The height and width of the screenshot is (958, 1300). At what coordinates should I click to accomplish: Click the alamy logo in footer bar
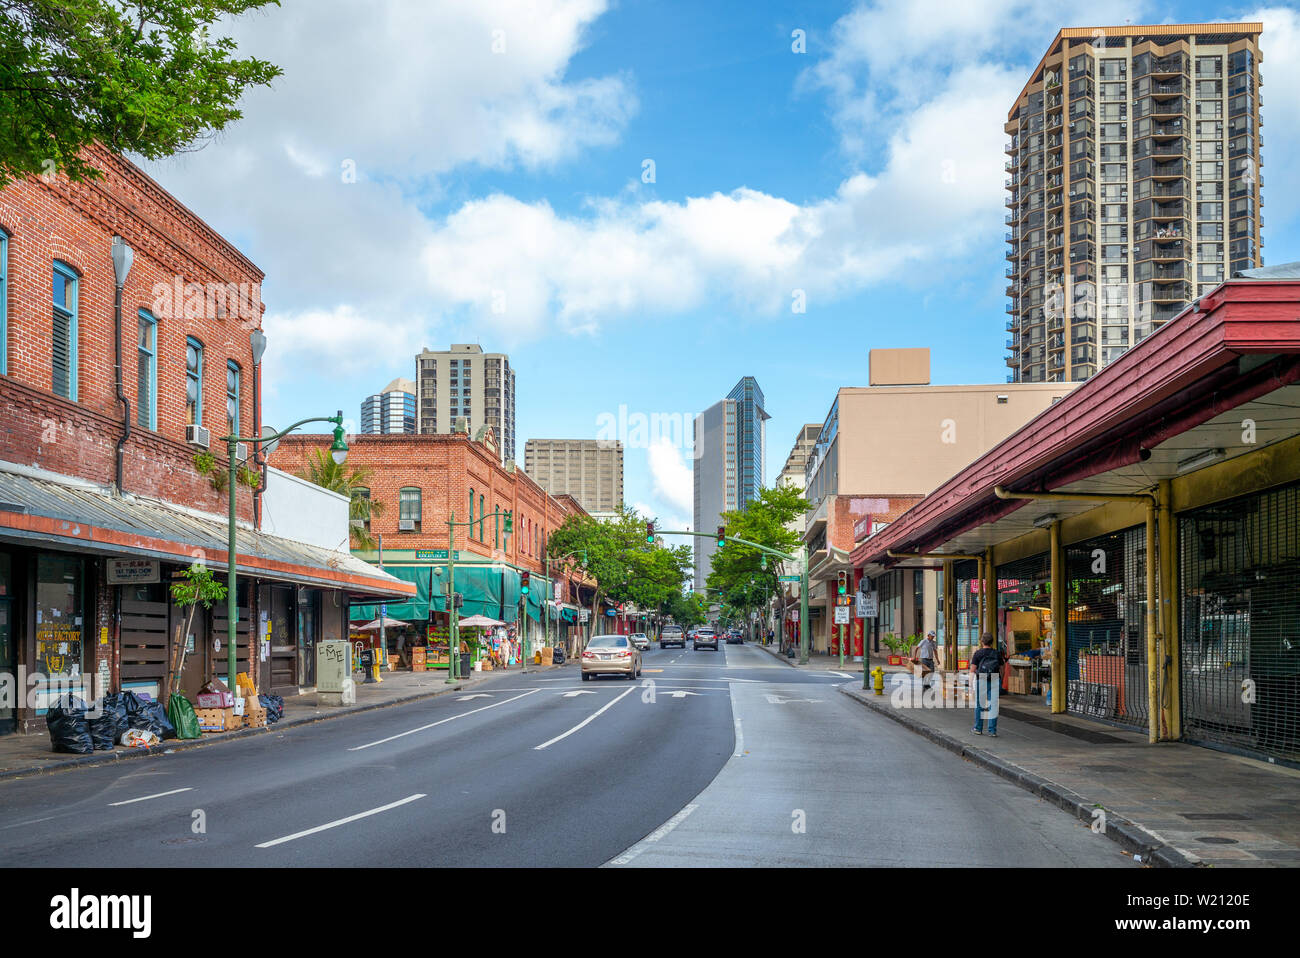101,912
